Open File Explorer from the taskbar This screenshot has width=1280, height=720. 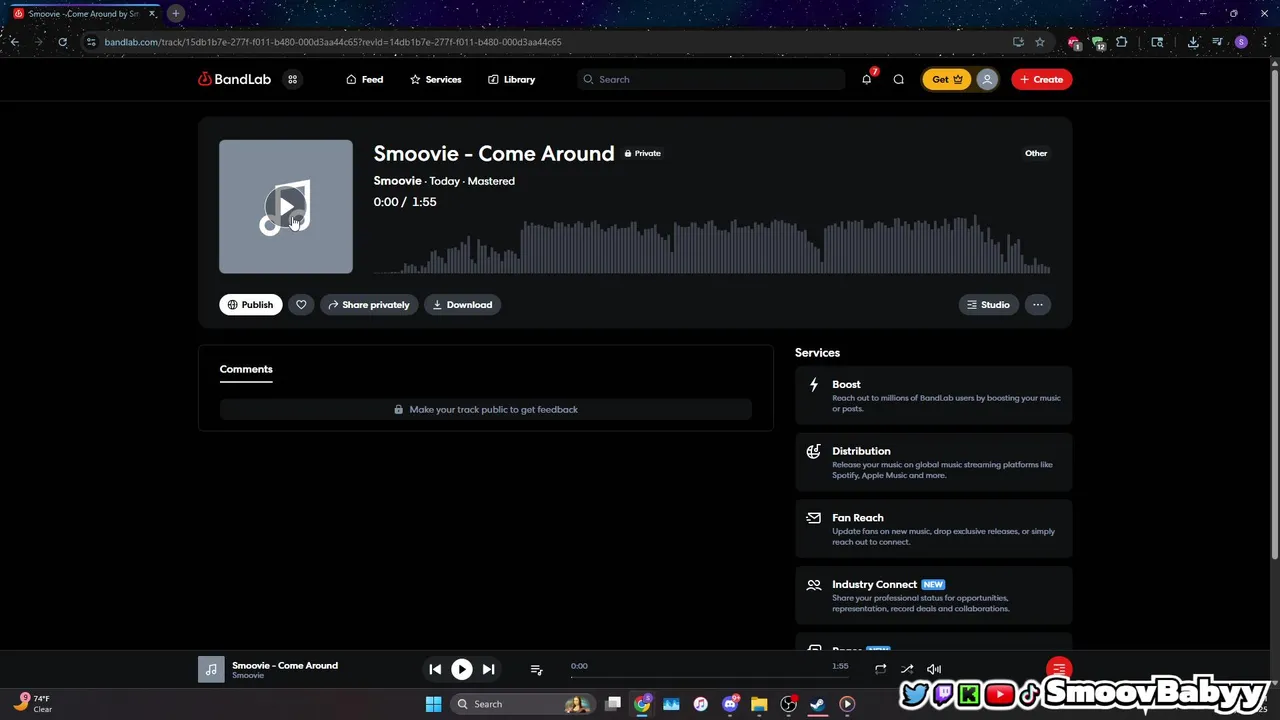pyautogui.click(x=759, y=704)
